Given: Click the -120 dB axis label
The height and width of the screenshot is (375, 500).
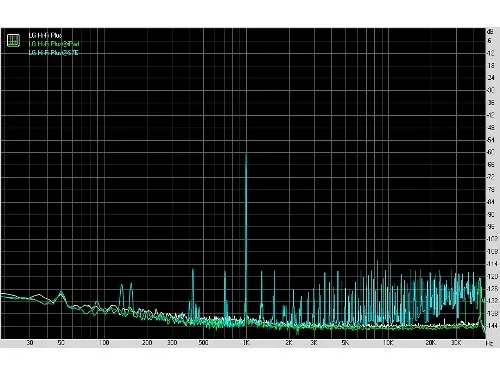Looking at the screenshot, I should click(492, 276).
